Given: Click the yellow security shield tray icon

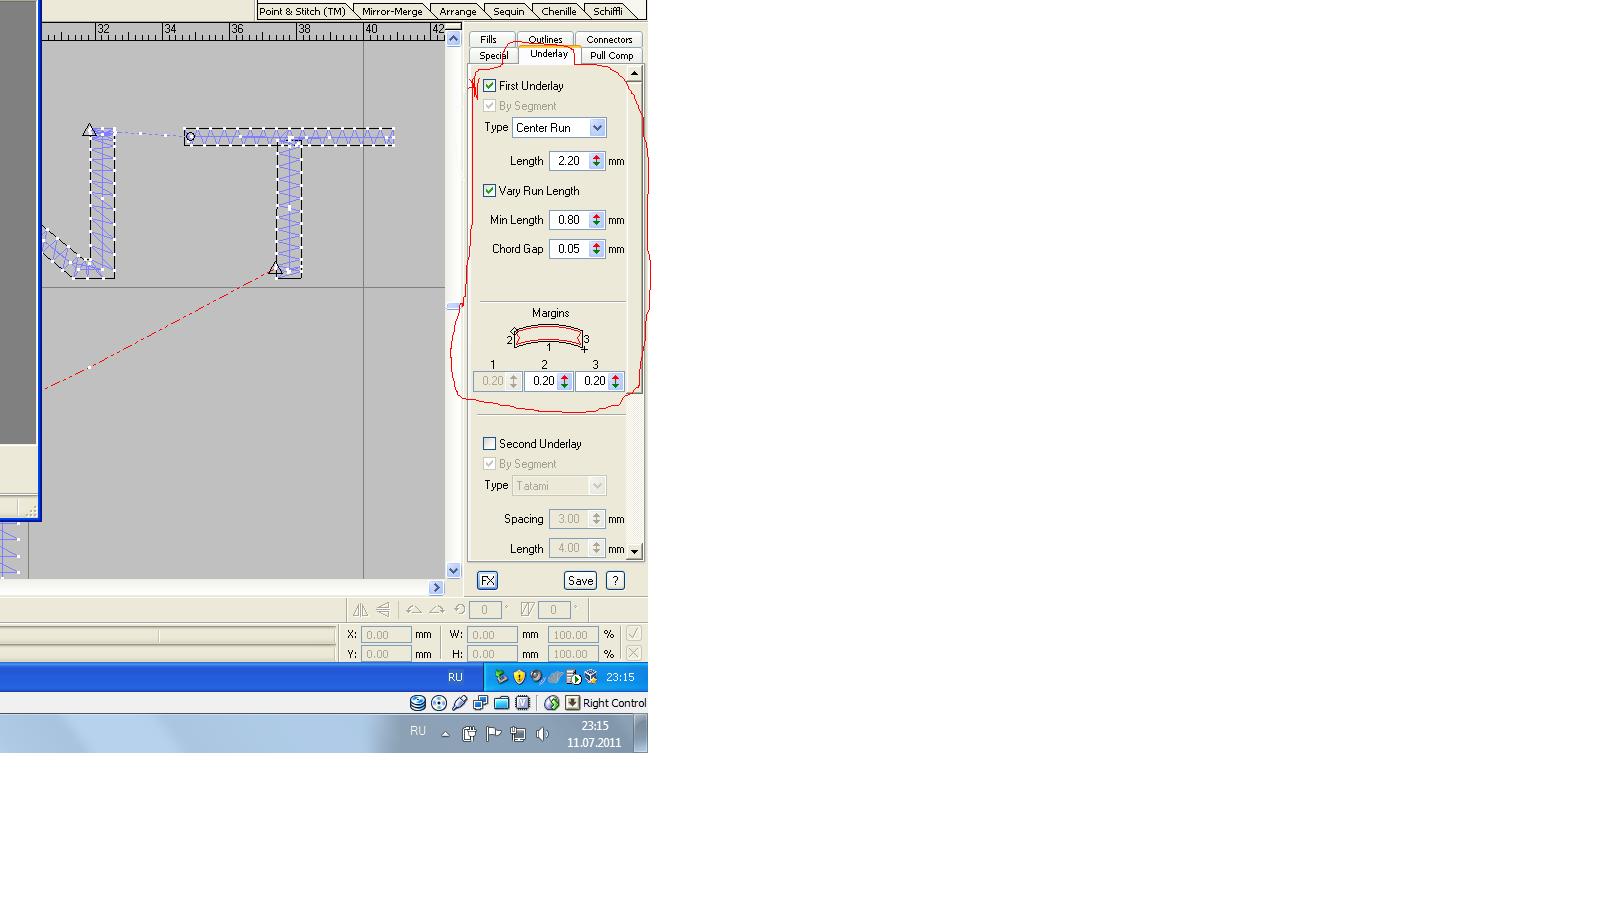Looking at the screenshot, I should (x=519, y=677).
